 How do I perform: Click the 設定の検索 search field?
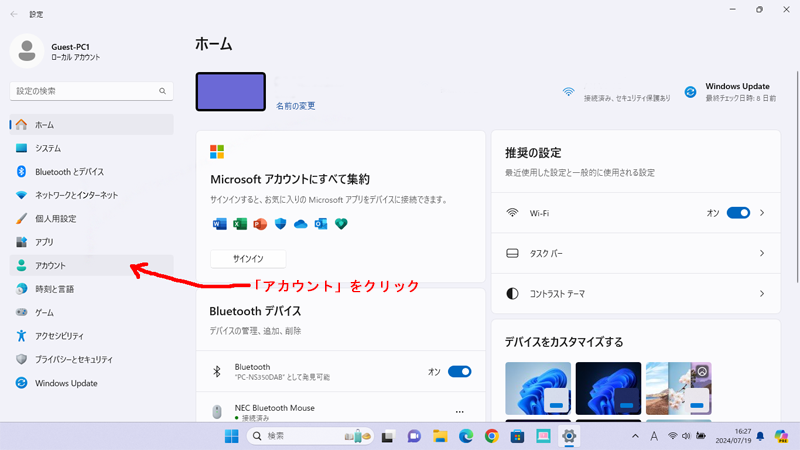click(85, 91)
